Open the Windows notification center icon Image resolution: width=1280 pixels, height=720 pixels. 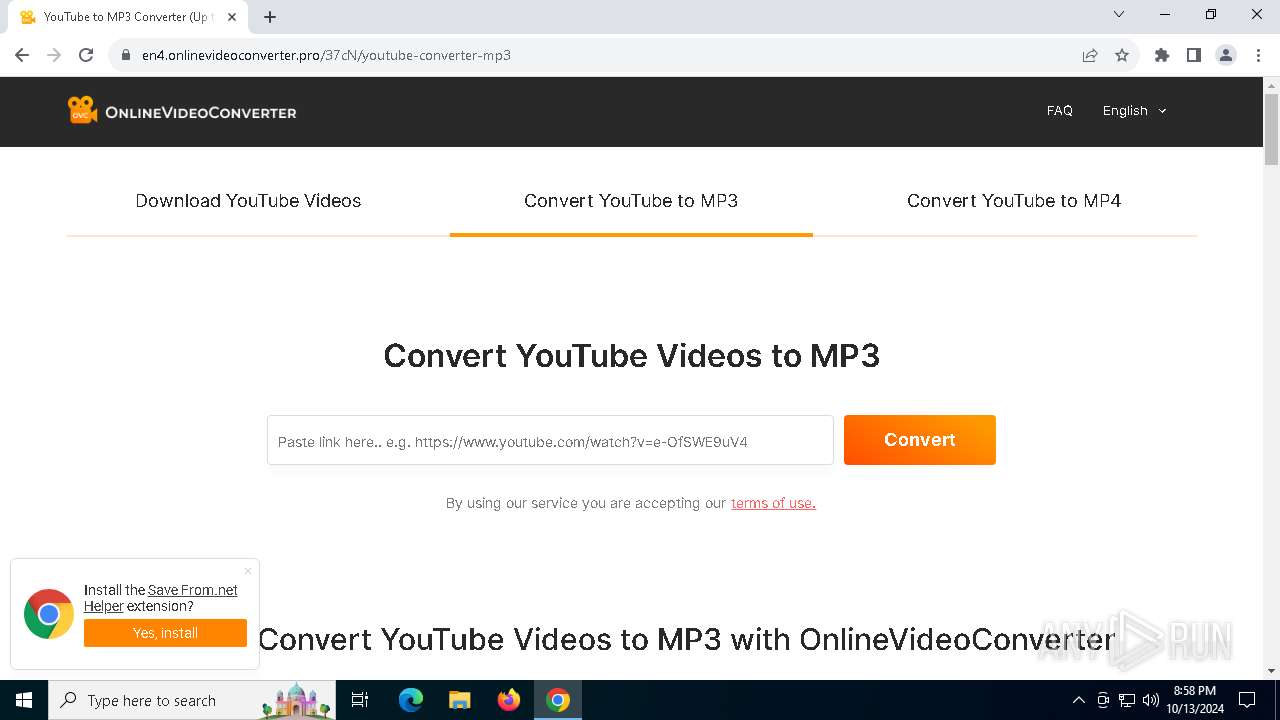pos(1247,700)
